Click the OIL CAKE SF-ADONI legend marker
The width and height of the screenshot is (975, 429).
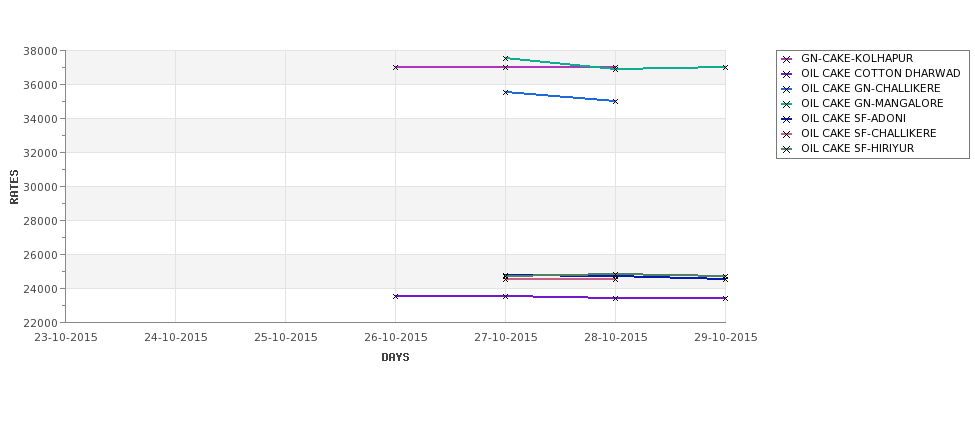click(787, 119)
